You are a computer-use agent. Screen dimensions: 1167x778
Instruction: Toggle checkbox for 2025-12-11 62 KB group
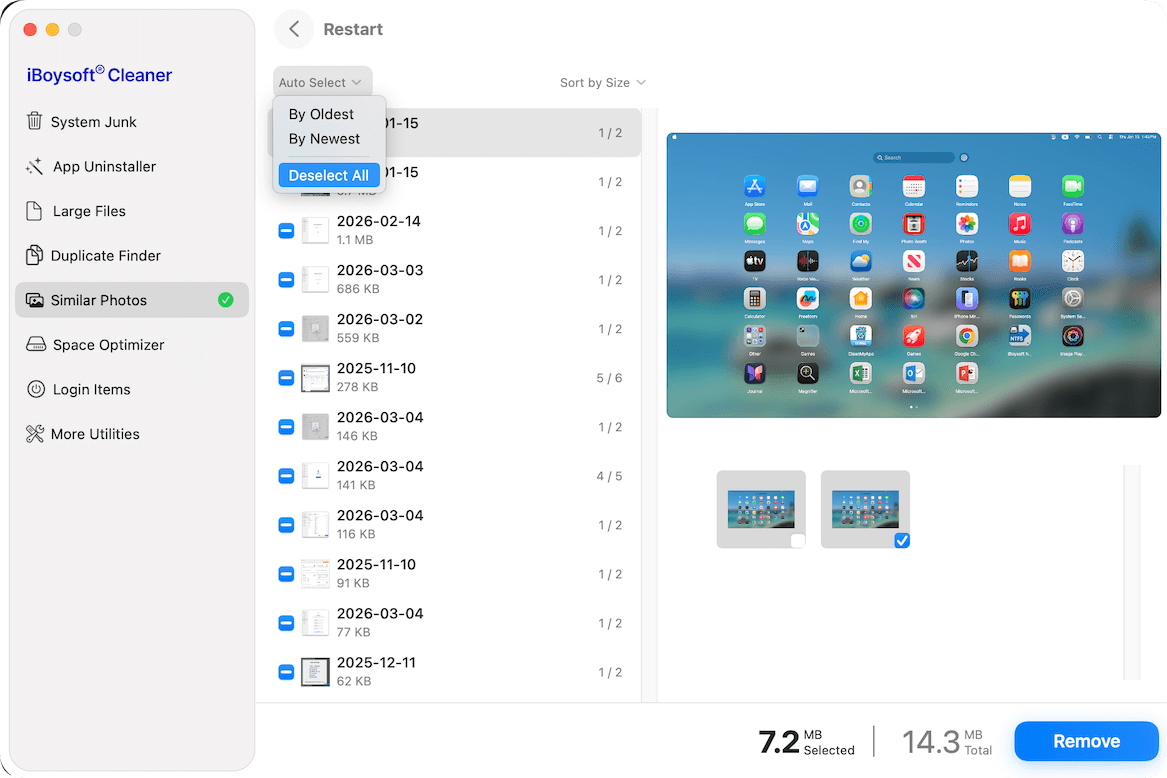click(x=286, y=672)
